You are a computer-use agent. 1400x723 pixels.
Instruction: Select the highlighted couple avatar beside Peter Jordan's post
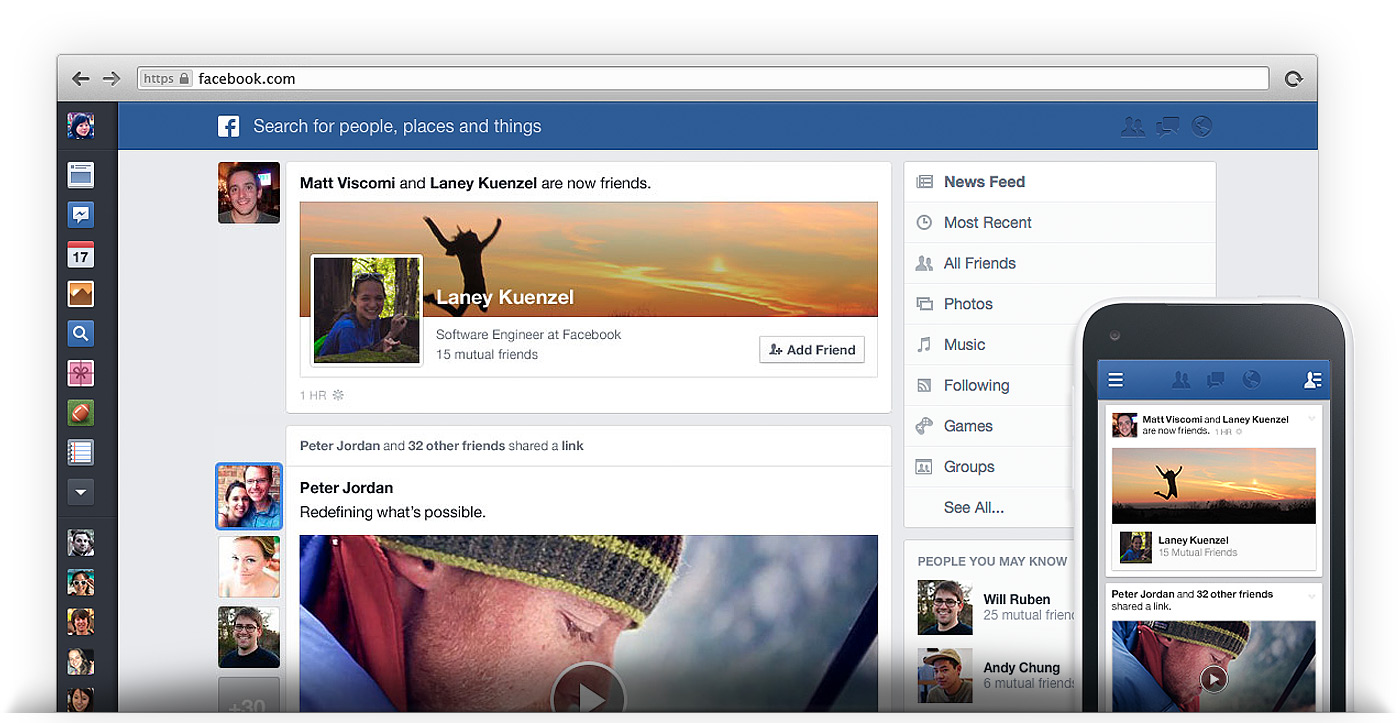pos(249,496)
